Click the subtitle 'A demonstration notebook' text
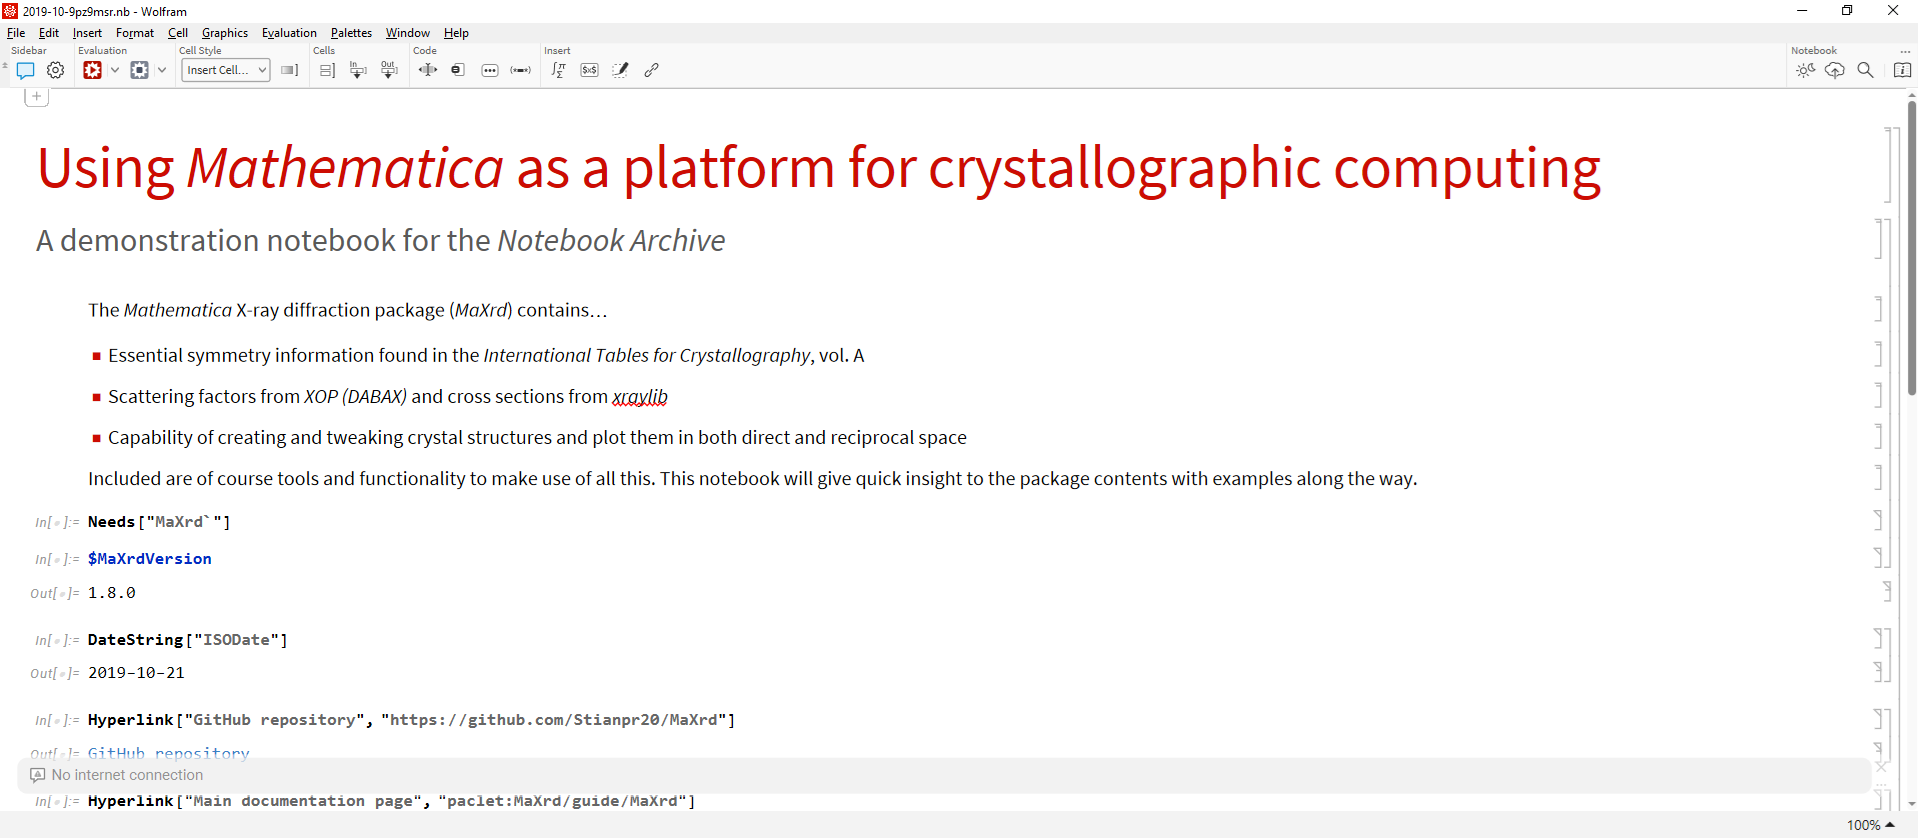The width and height of the screenshot is (1918, 838). (x=380, y=240)
